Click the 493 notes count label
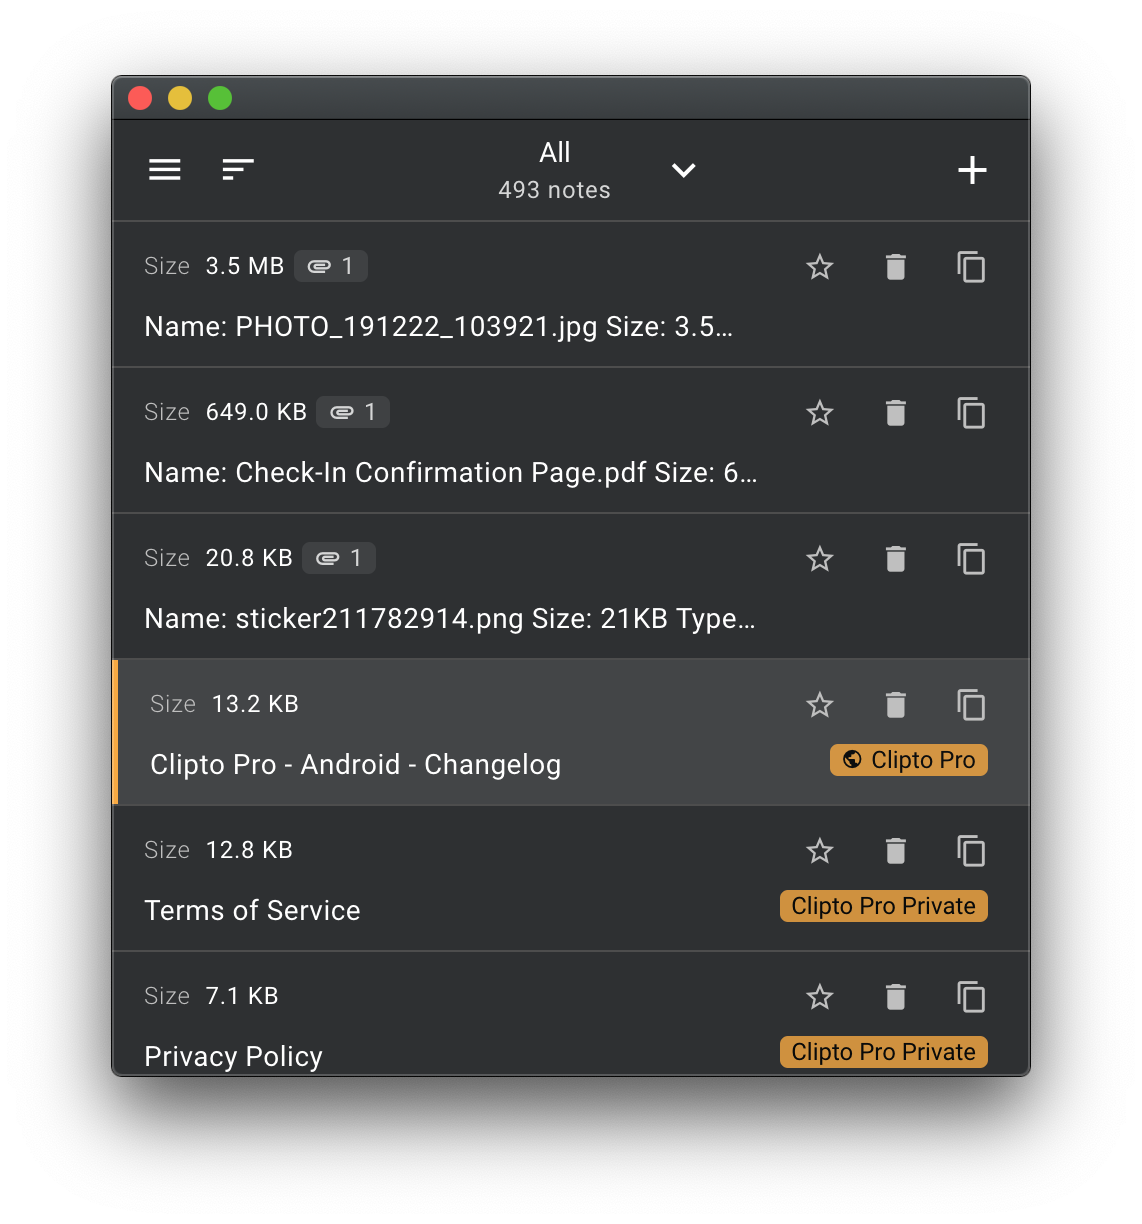This screenshot has height=1224, width=1142. click(x=554, y=190)
